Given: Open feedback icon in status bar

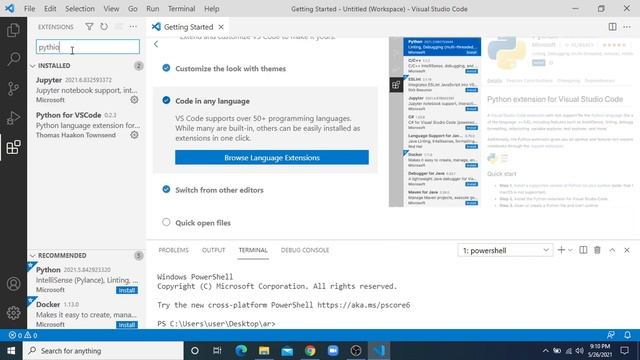Looking at the screenshot, I should [611, 335].
